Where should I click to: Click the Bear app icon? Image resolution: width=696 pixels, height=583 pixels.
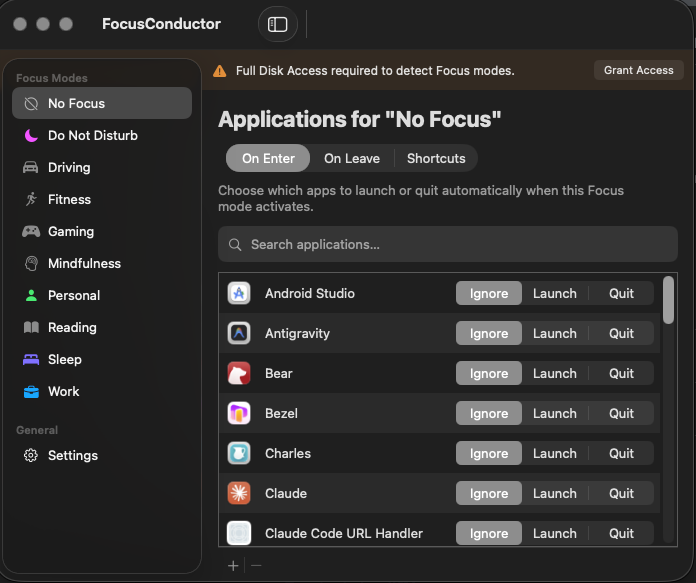click(239, 373)
